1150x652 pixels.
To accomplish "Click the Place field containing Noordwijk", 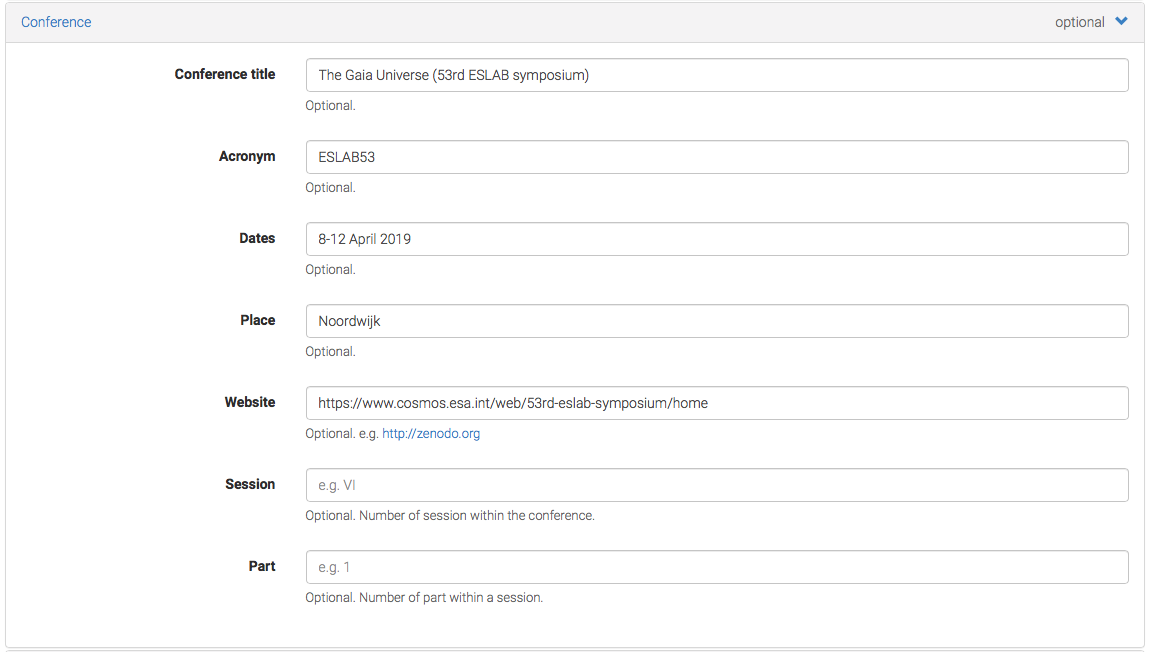I will click(x=717, y=321).
